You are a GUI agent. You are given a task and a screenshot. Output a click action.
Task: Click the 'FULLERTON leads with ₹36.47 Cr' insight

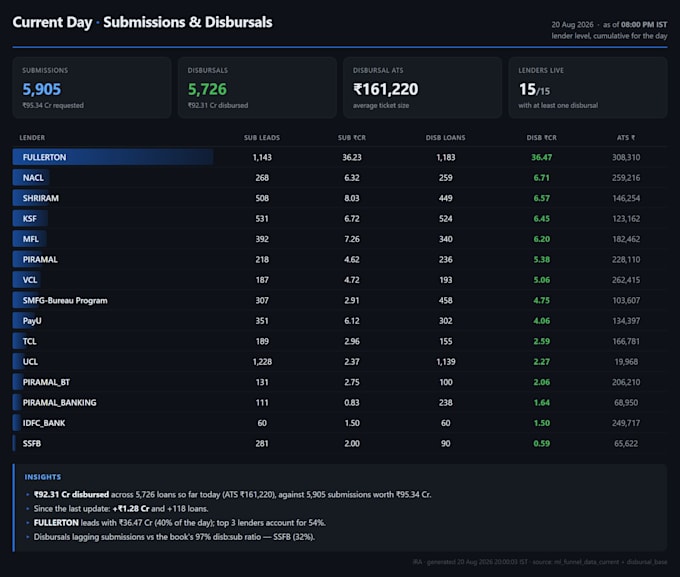click(180, 523)
